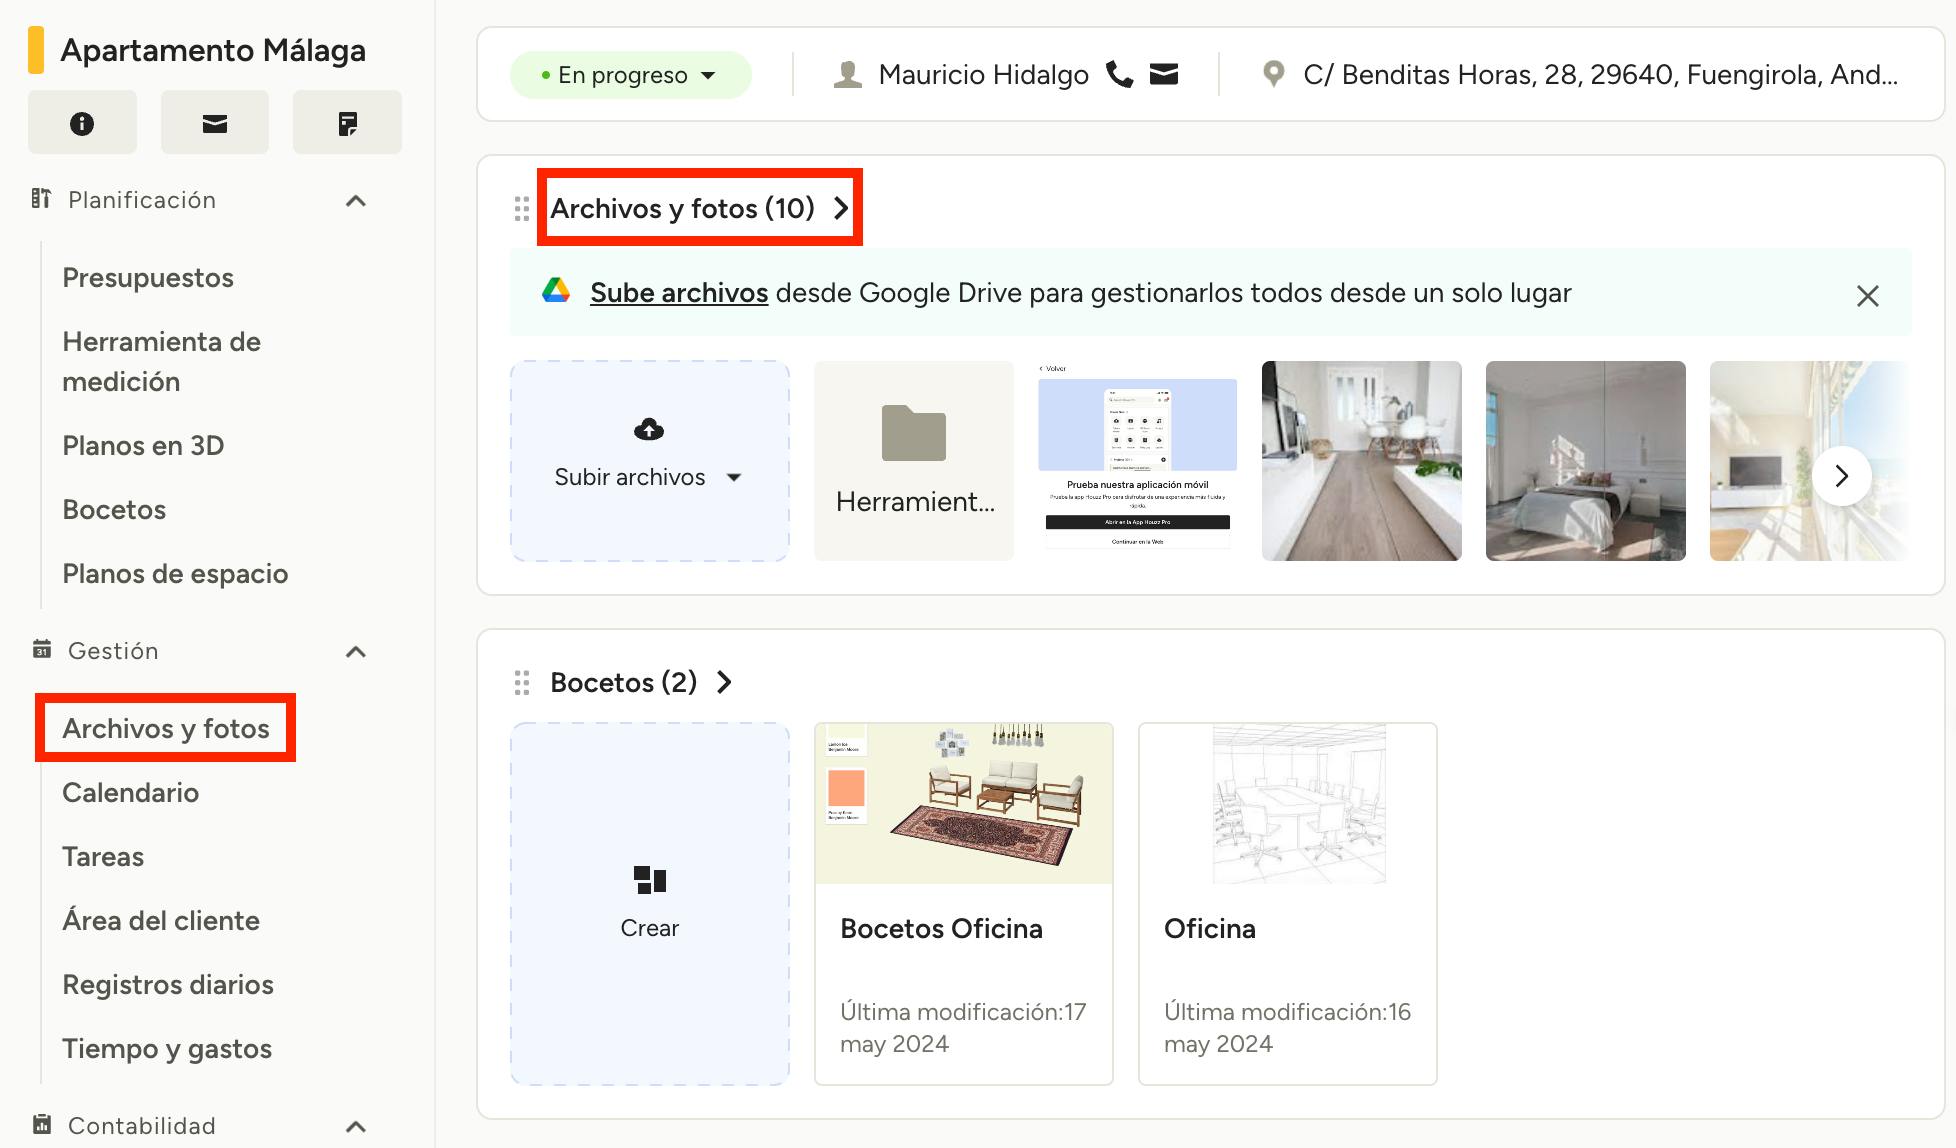Screen dimensions: 1956x1148
Task: Call Mauricio Hidalgo via phone icon
Action: point(1119,74)
